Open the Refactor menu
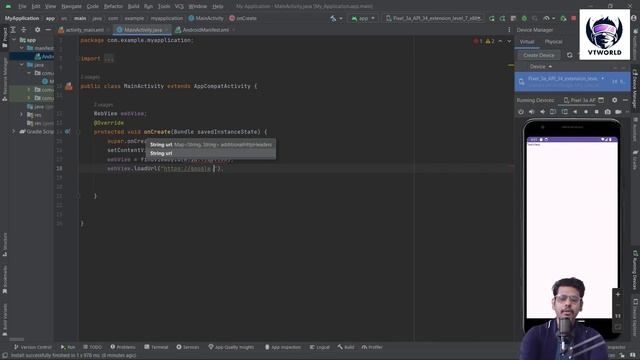 pyautogui.click(x=113, y=7)
